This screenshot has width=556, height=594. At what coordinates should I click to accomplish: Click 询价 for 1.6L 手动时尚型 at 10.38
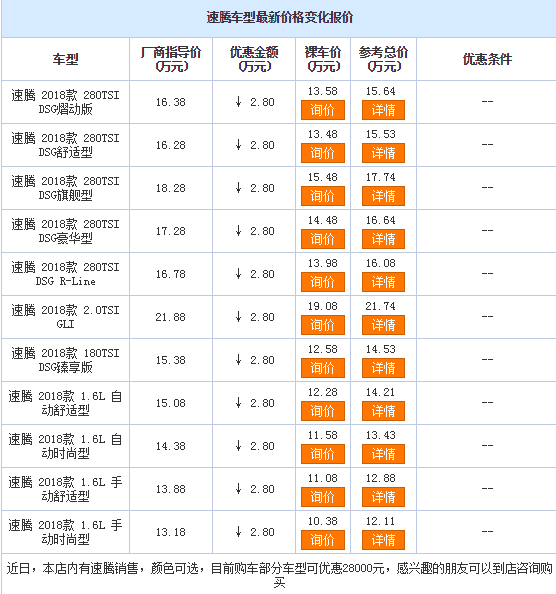pos(323,540)
